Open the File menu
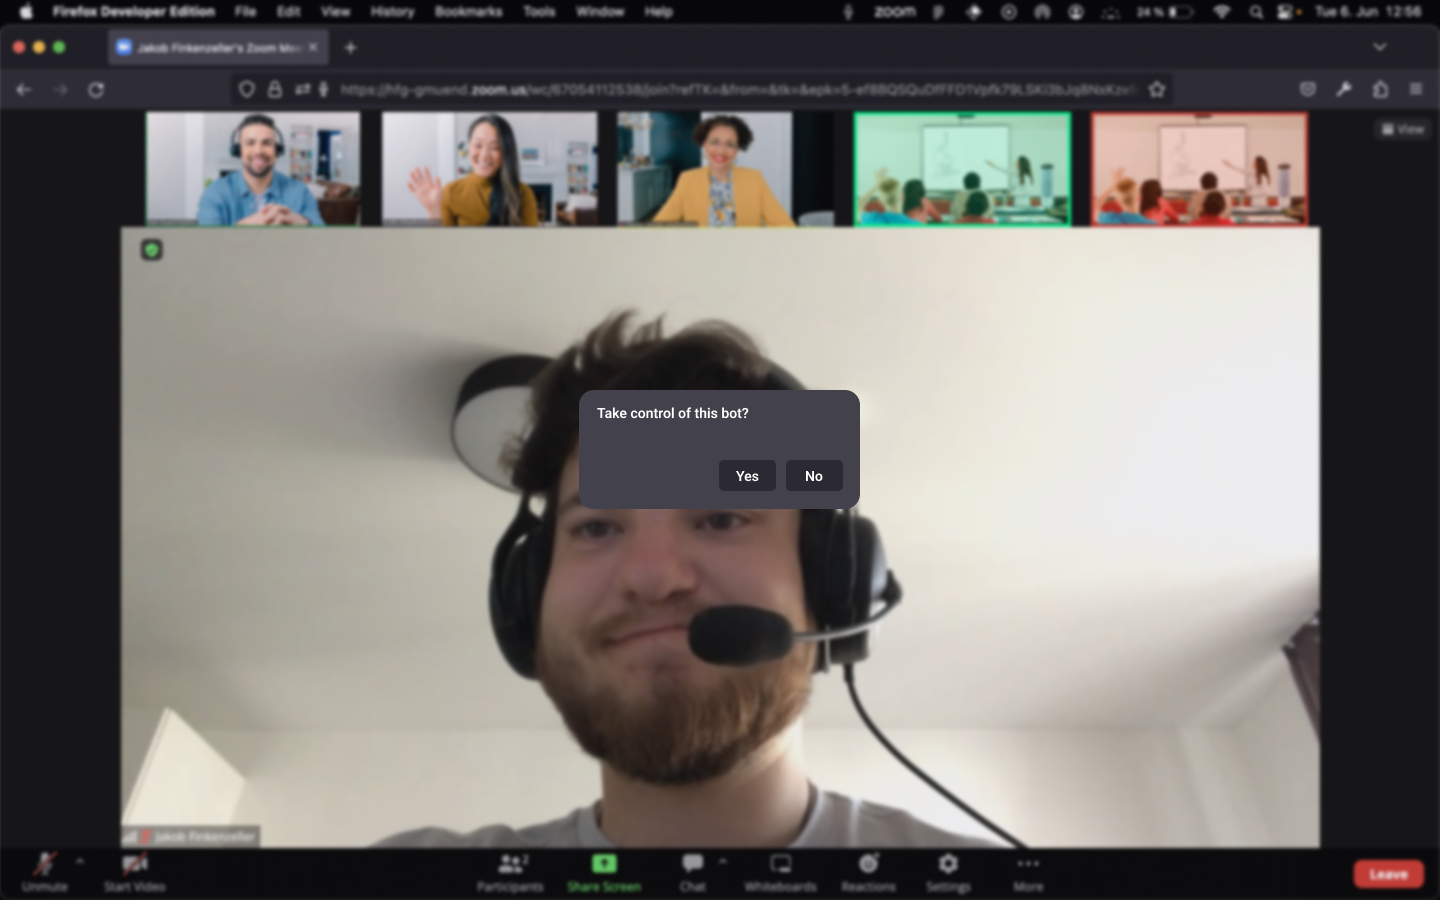 coord(245,12)
